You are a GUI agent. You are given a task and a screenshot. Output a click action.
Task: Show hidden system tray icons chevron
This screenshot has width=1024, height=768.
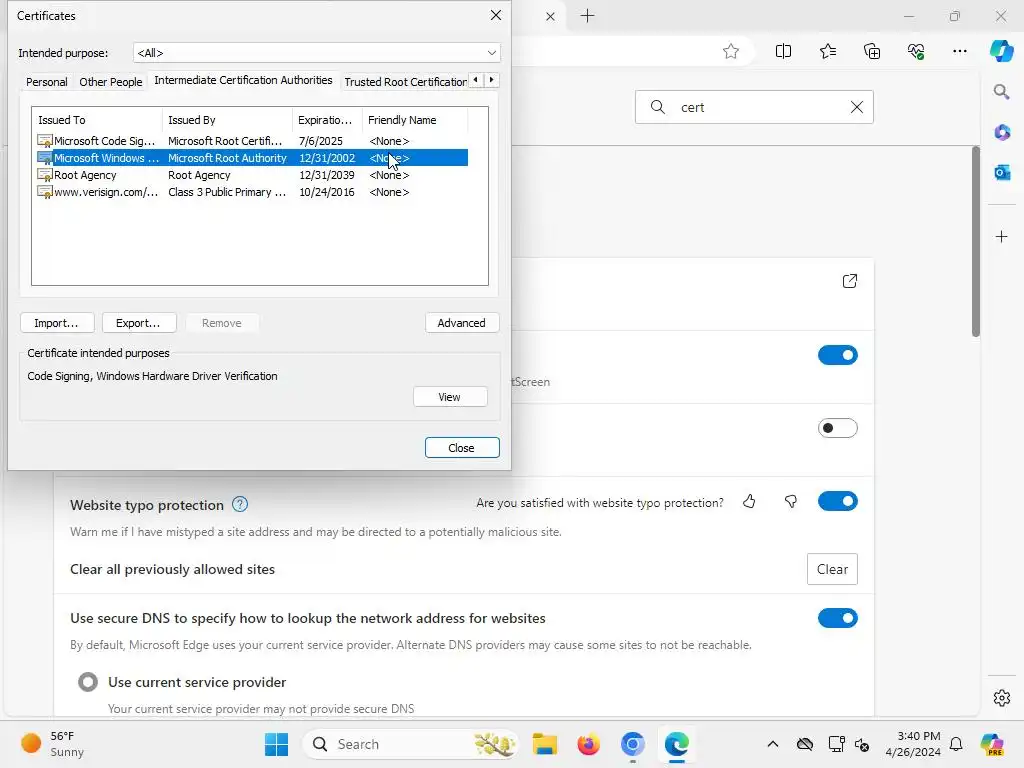773,744
